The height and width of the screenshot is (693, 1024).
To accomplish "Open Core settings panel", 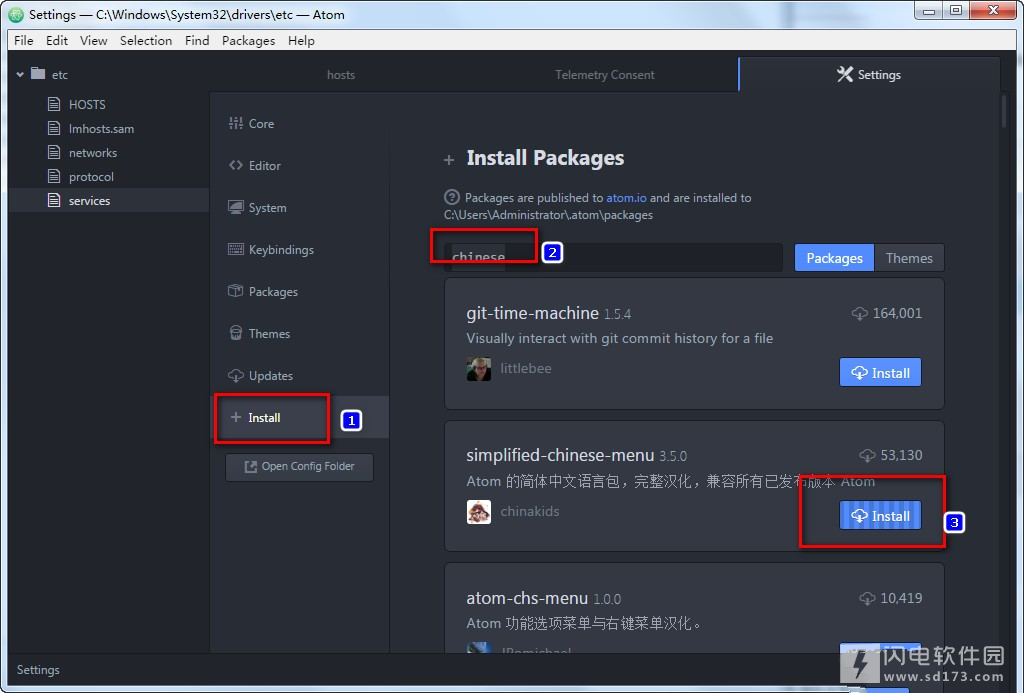I will (x=261, y=123).
